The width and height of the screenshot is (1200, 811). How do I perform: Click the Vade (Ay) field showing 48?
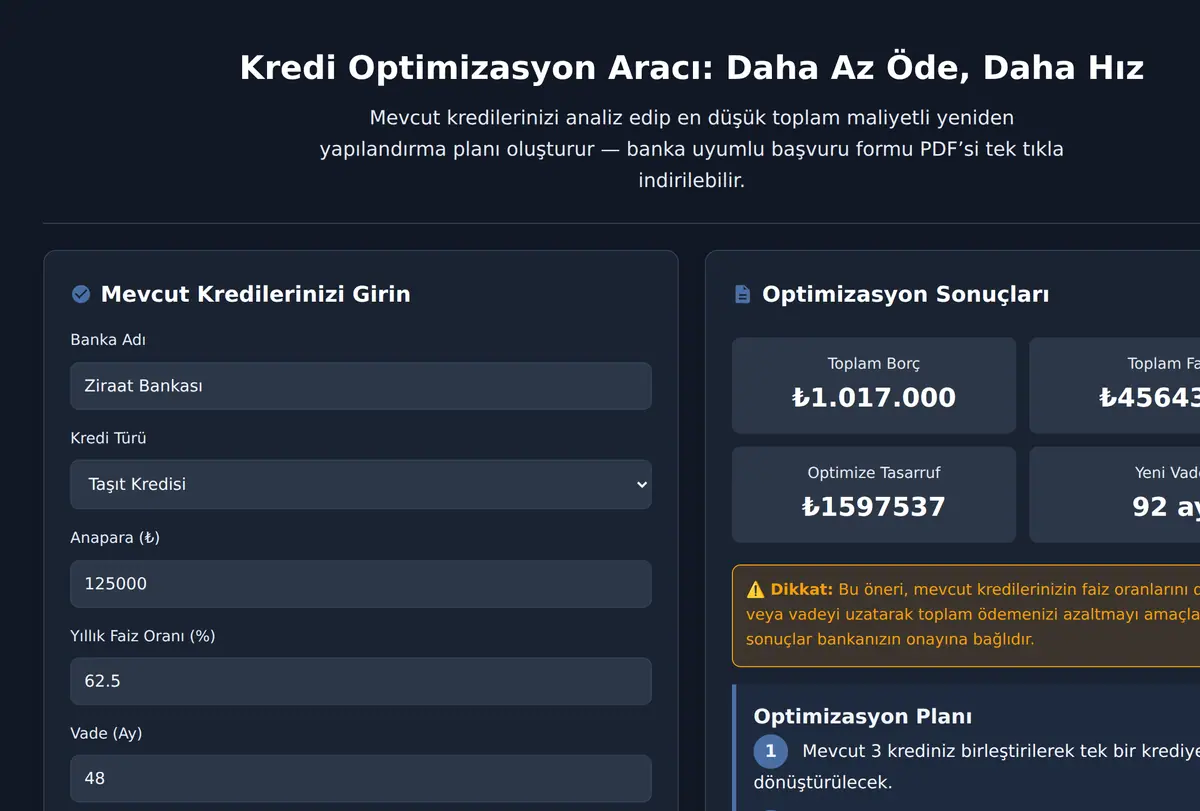tap(361, 778)
